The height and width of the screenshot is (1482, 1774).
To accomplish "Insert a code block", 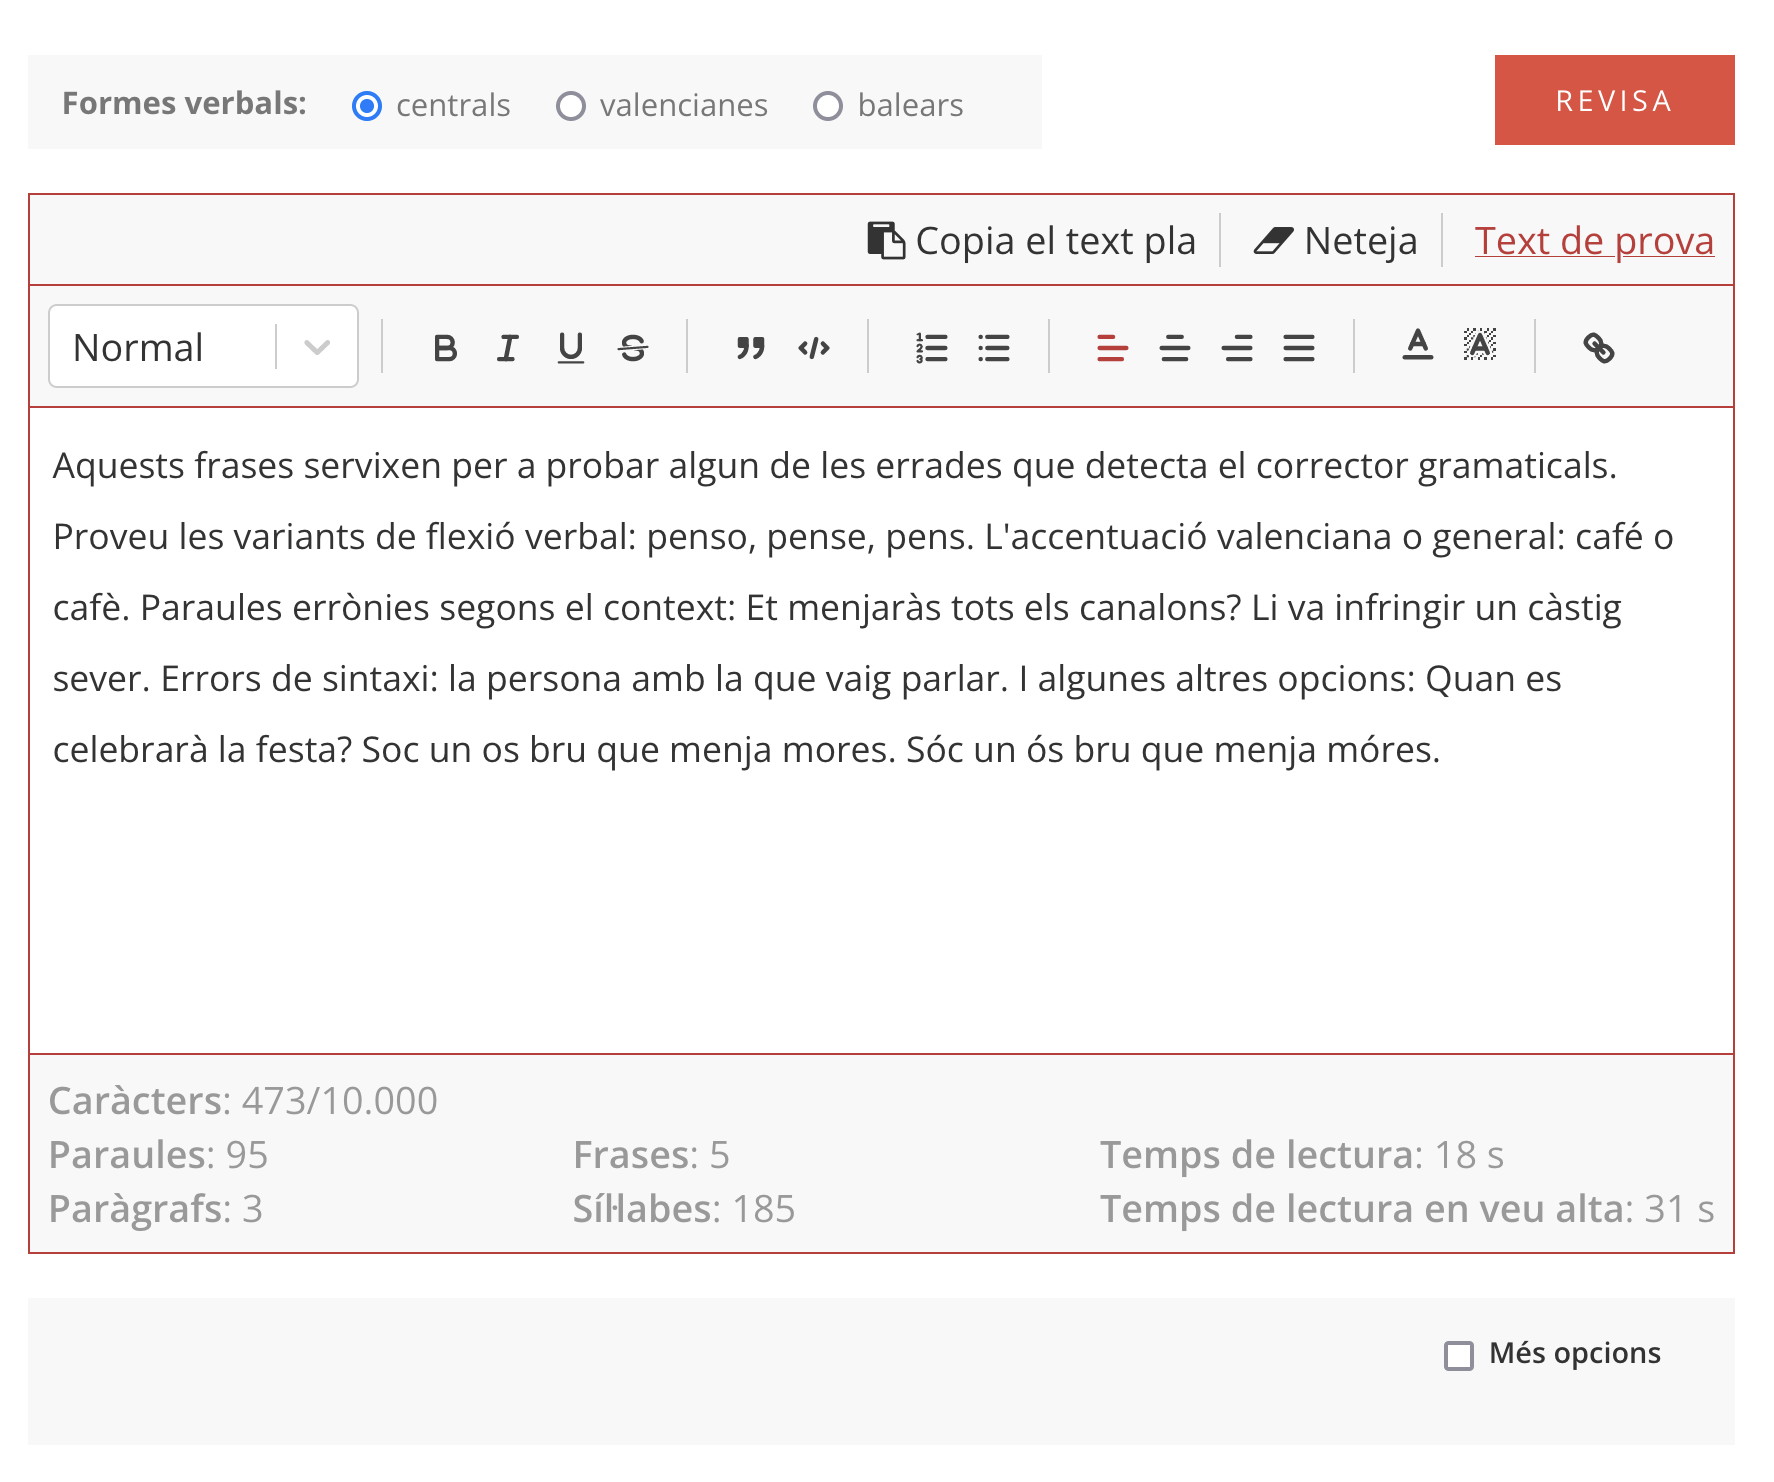I will point(814,348).
